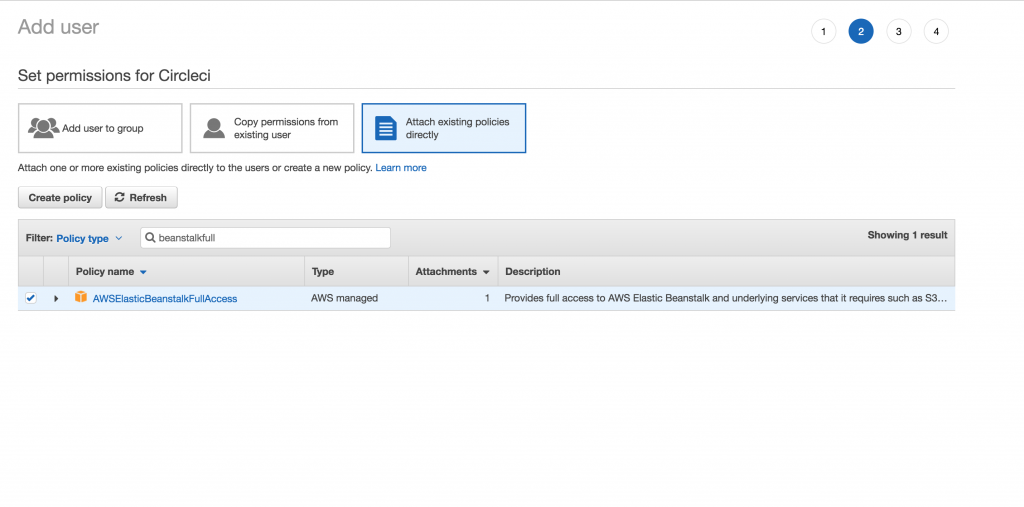The height and width of the screenshot is (507, 1024).
Task: Expand the AWSElasticBeanstalkFullAccess policy row arrow
Action: tap(56, 299)
